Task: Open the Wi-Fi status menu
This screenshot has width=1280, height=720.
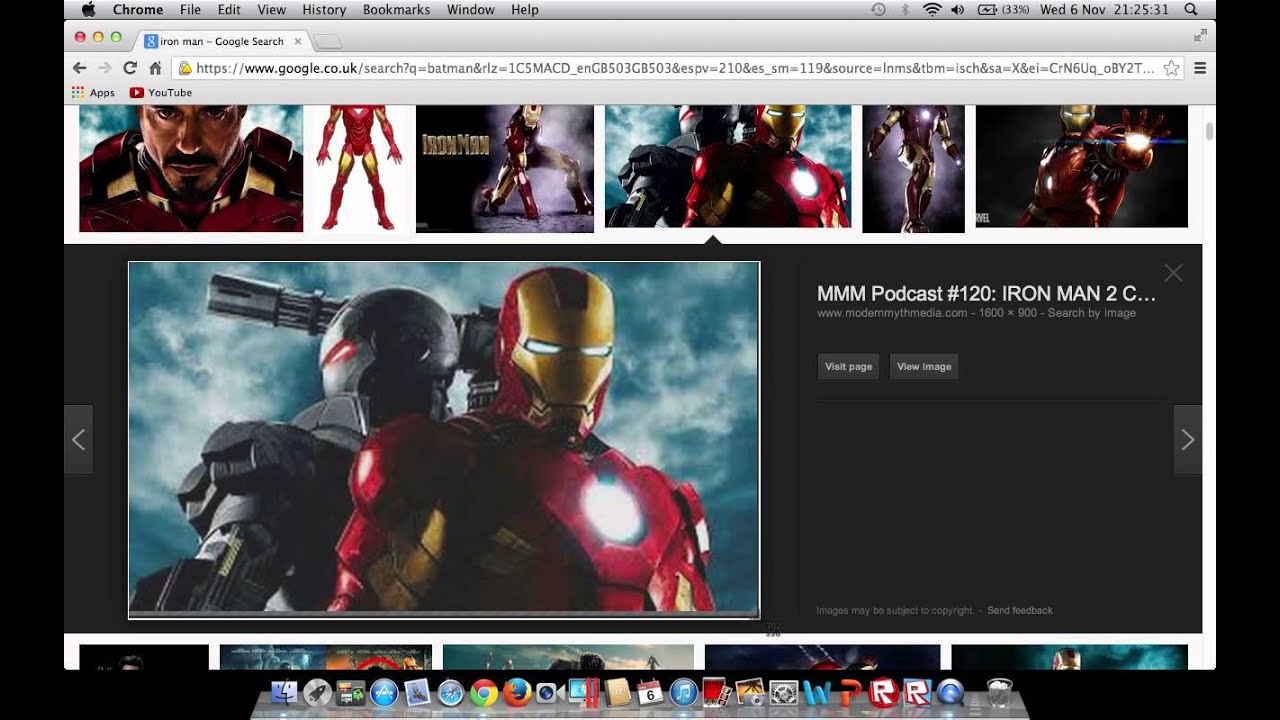Action: click(932, 9)
